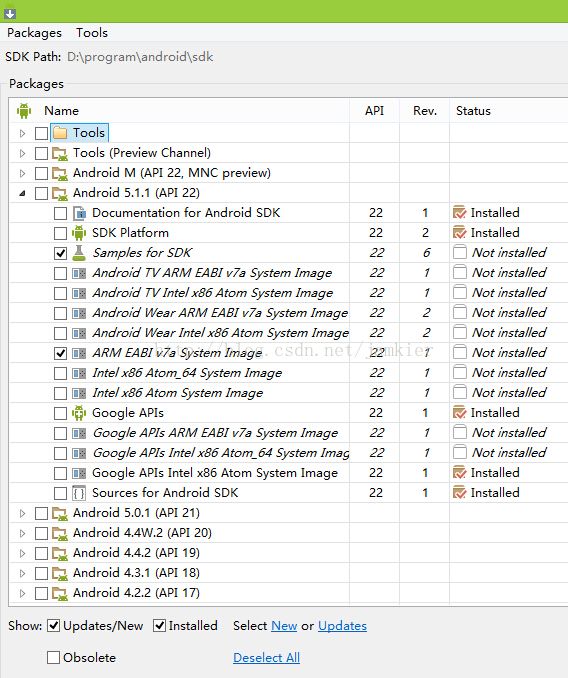Image resolution: width=568 pixels, height=678 pixels.
Task: Click the Installed status icon for Documentation
Action: click(460, 213)
